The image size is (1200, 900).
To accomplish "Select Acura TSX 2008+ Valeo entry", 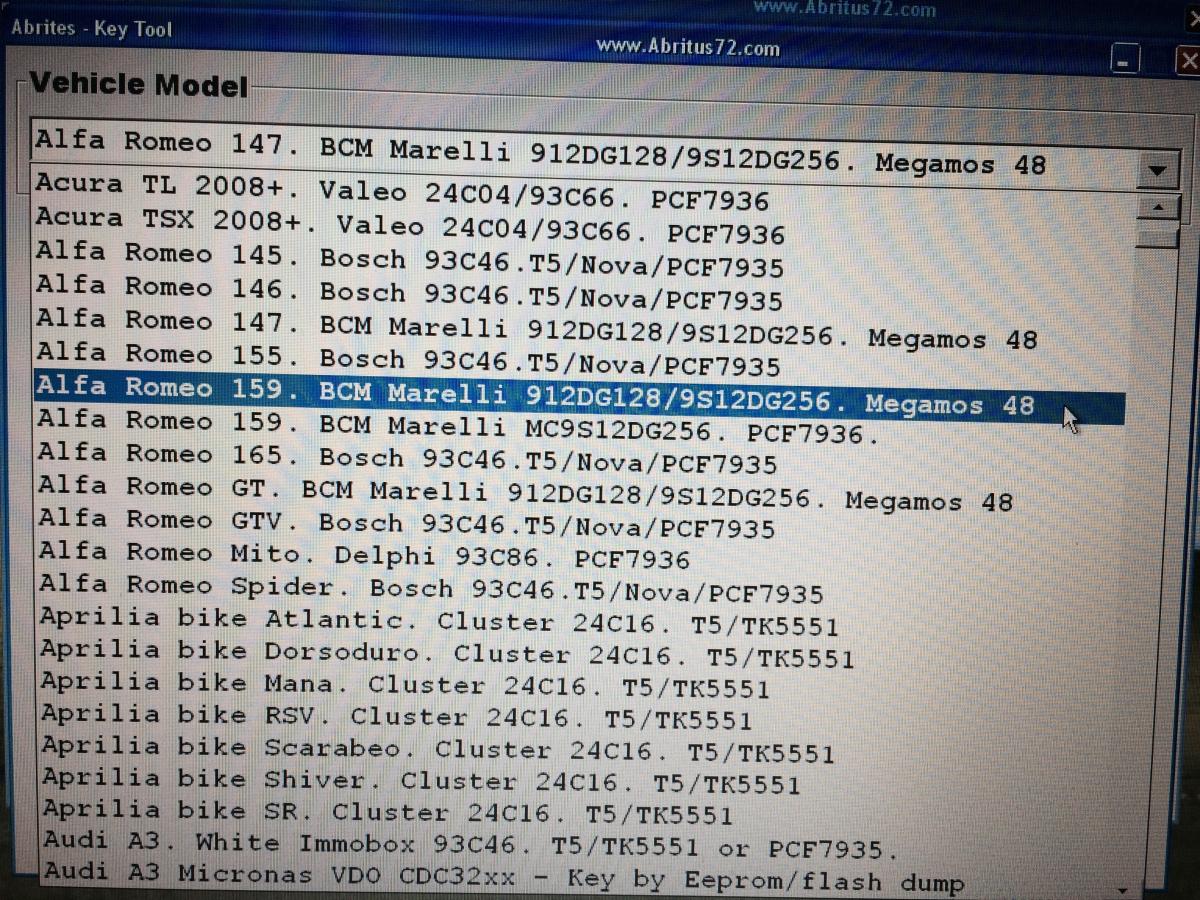I will point(410,226).
